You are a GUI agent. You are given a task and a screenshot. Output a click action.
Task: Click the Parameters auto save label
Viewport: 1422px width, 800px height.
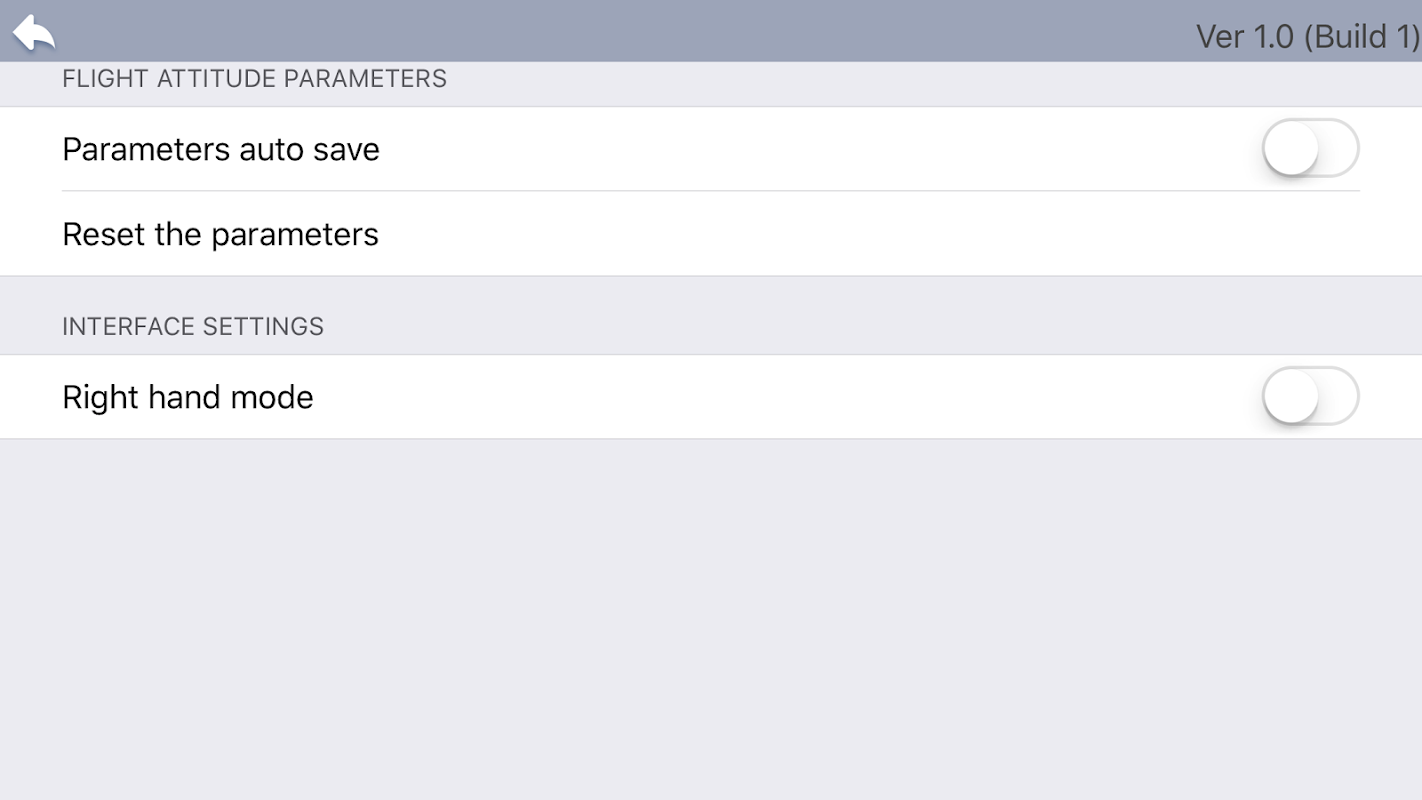click(220, 149)
